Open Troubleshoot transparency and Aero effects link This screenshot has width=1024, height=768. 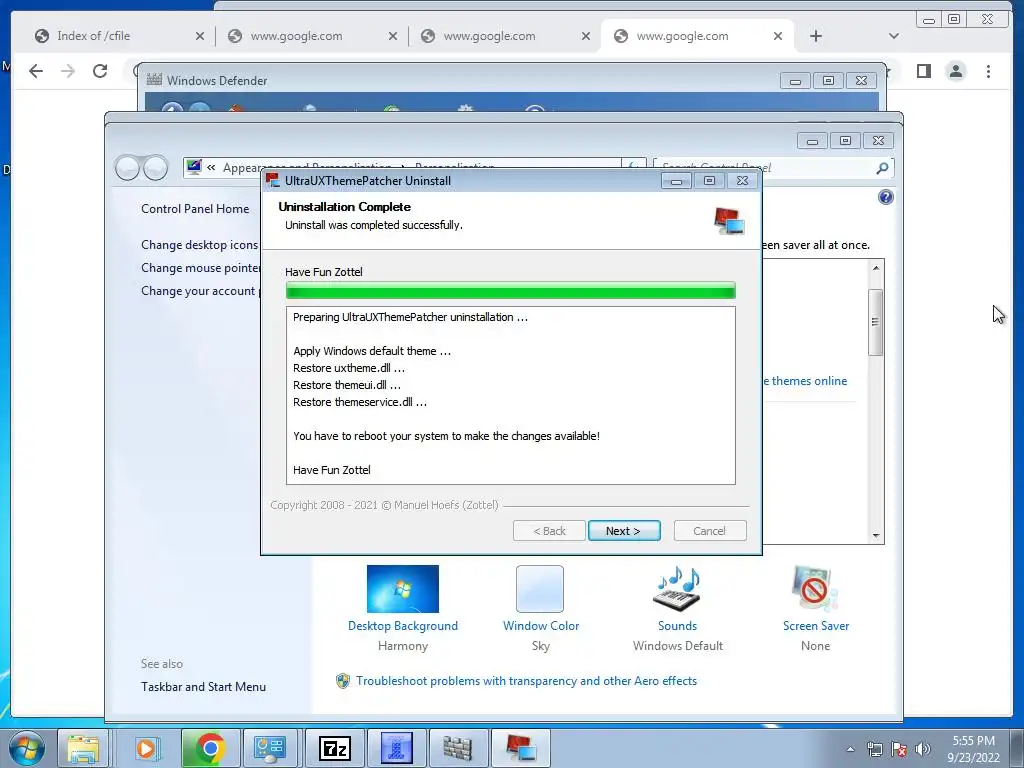pyautogui.click(x=526, y=680)
